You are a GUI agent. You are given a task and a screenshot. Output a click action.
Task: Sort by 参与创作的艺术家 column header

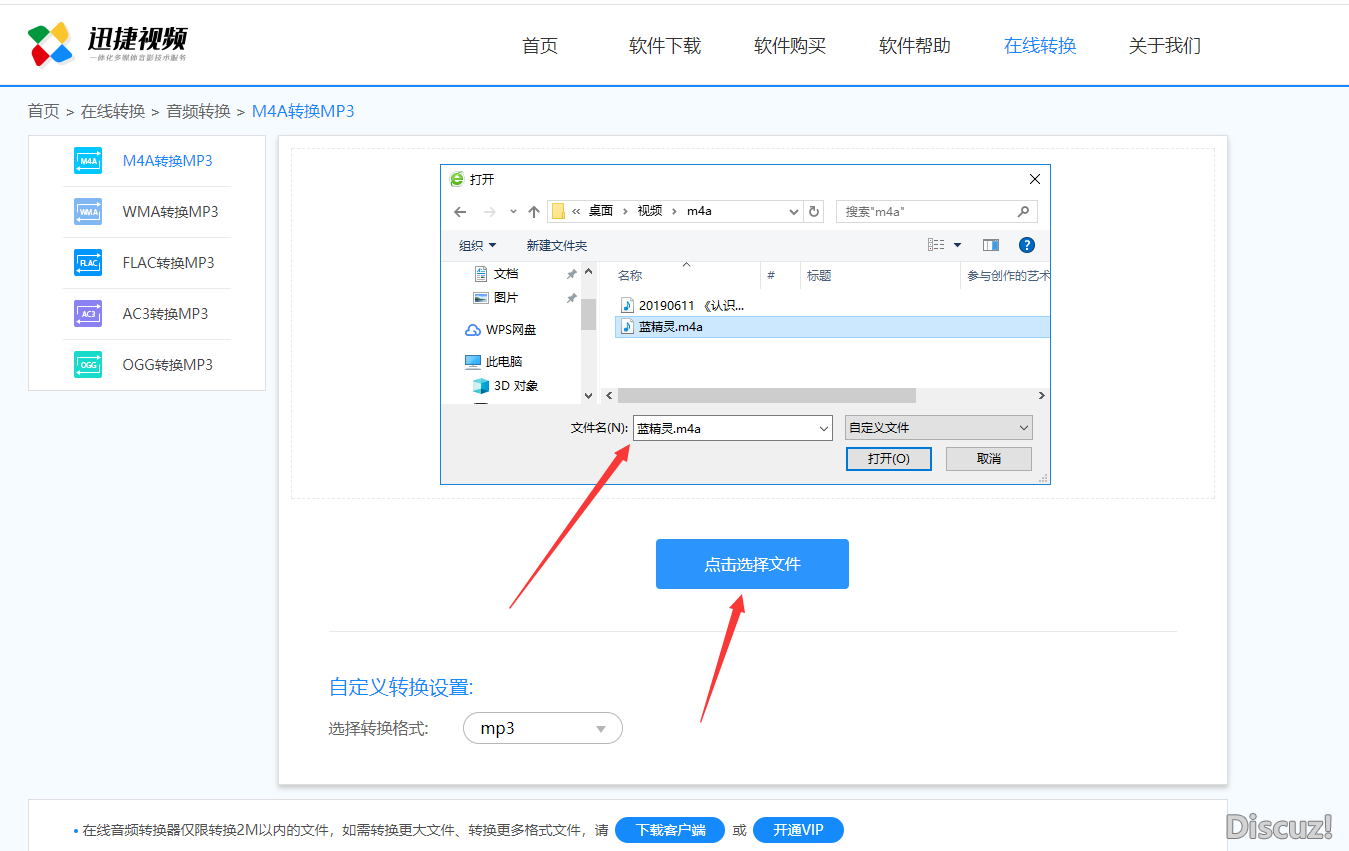click(1006, 275)
